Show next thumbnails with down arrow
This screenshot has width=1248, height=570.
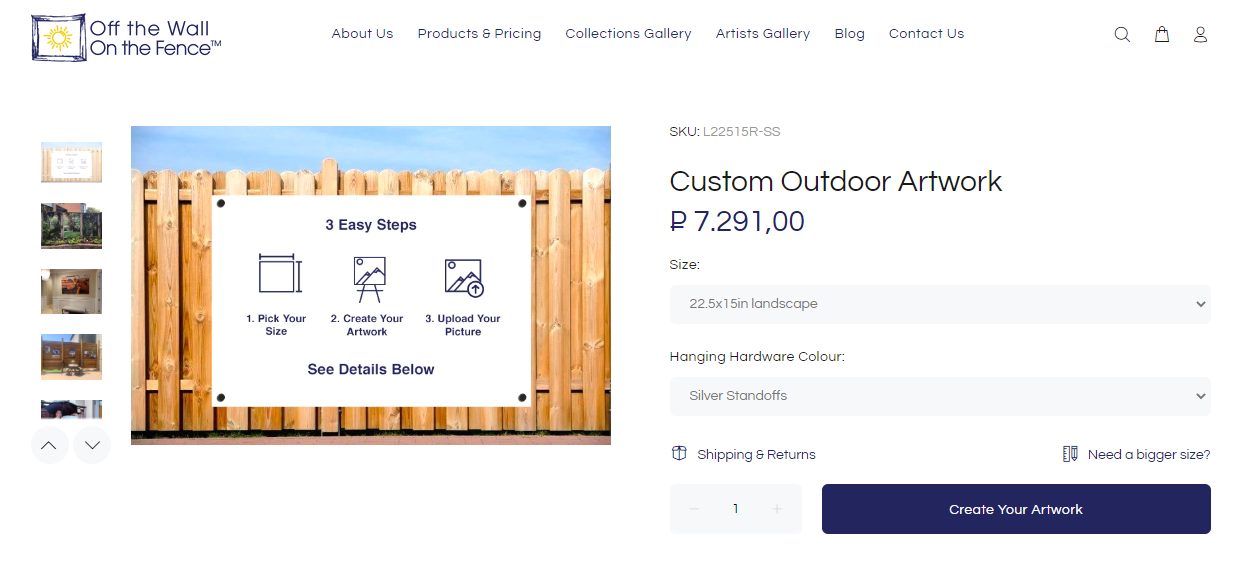pos(92,445)
